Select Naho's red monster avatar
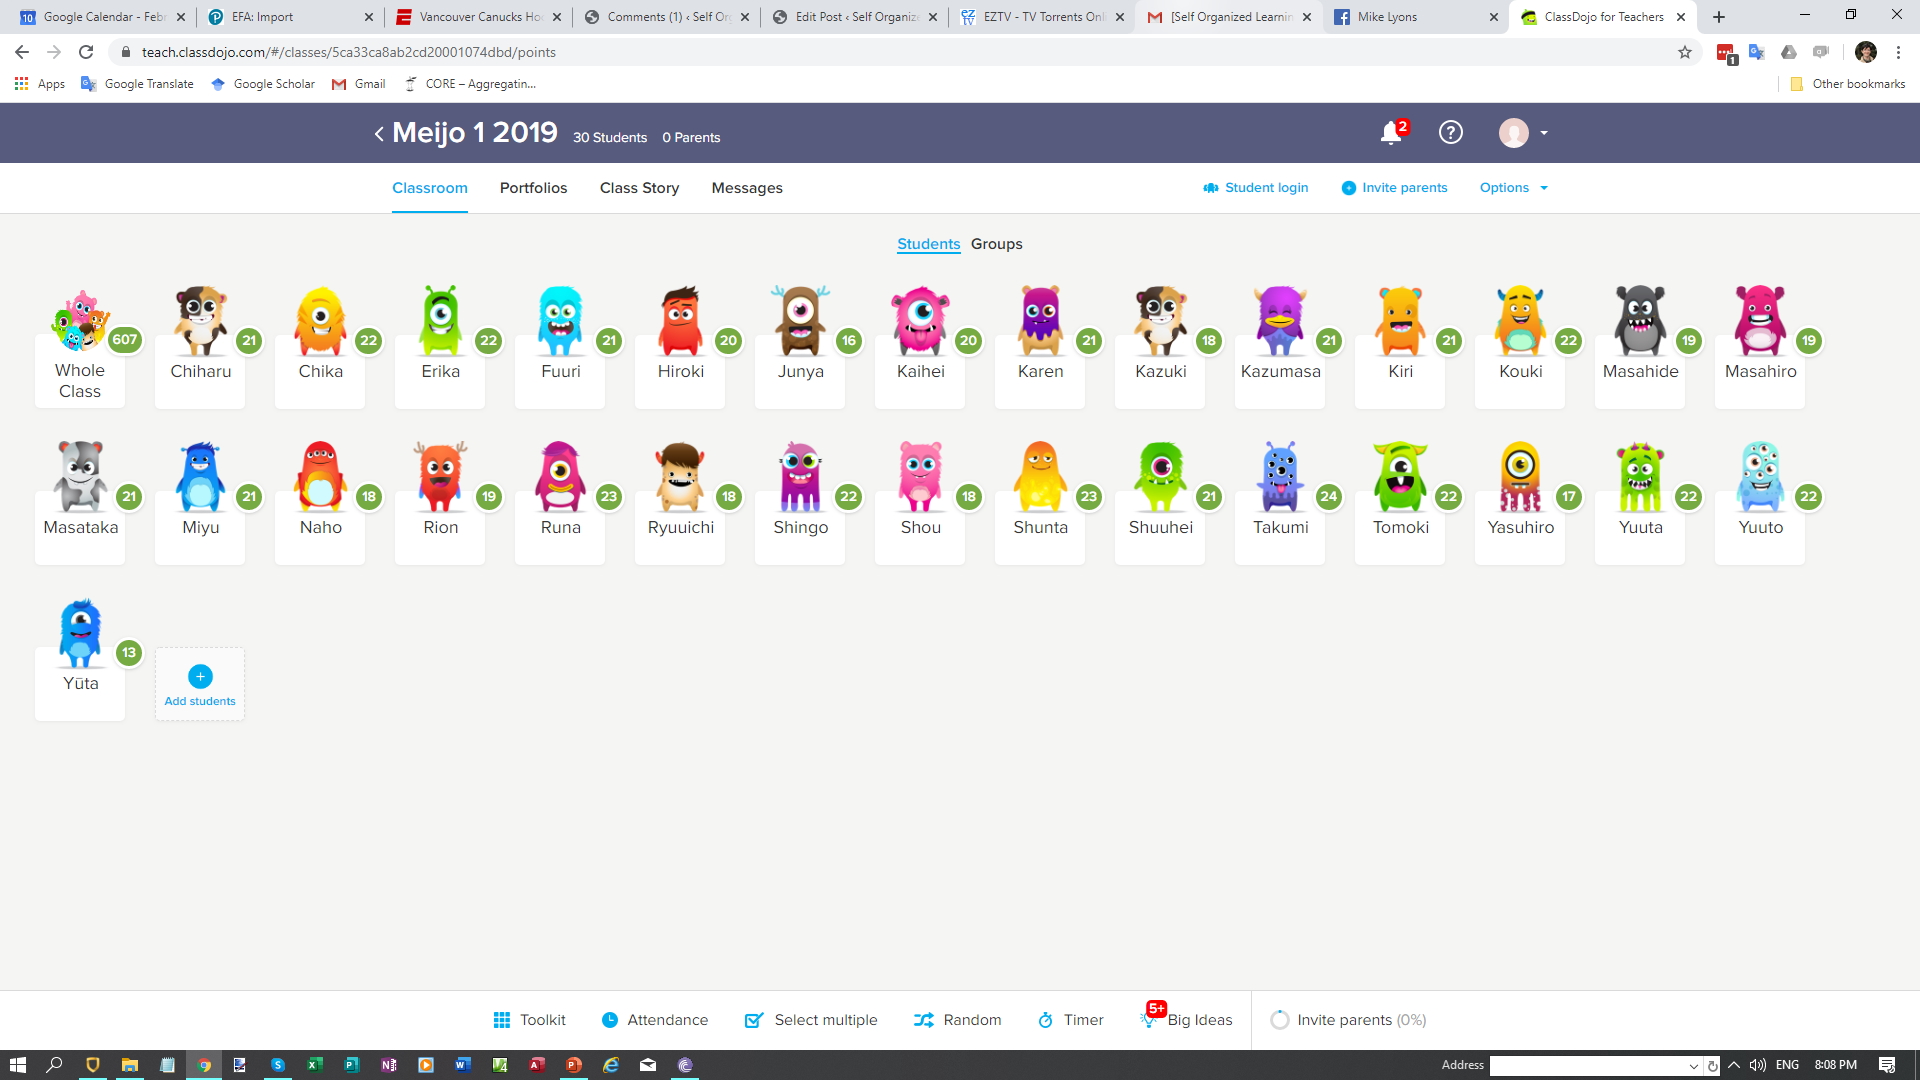Viewport: 1920px width, 1080px height. [x=320, y=477]
